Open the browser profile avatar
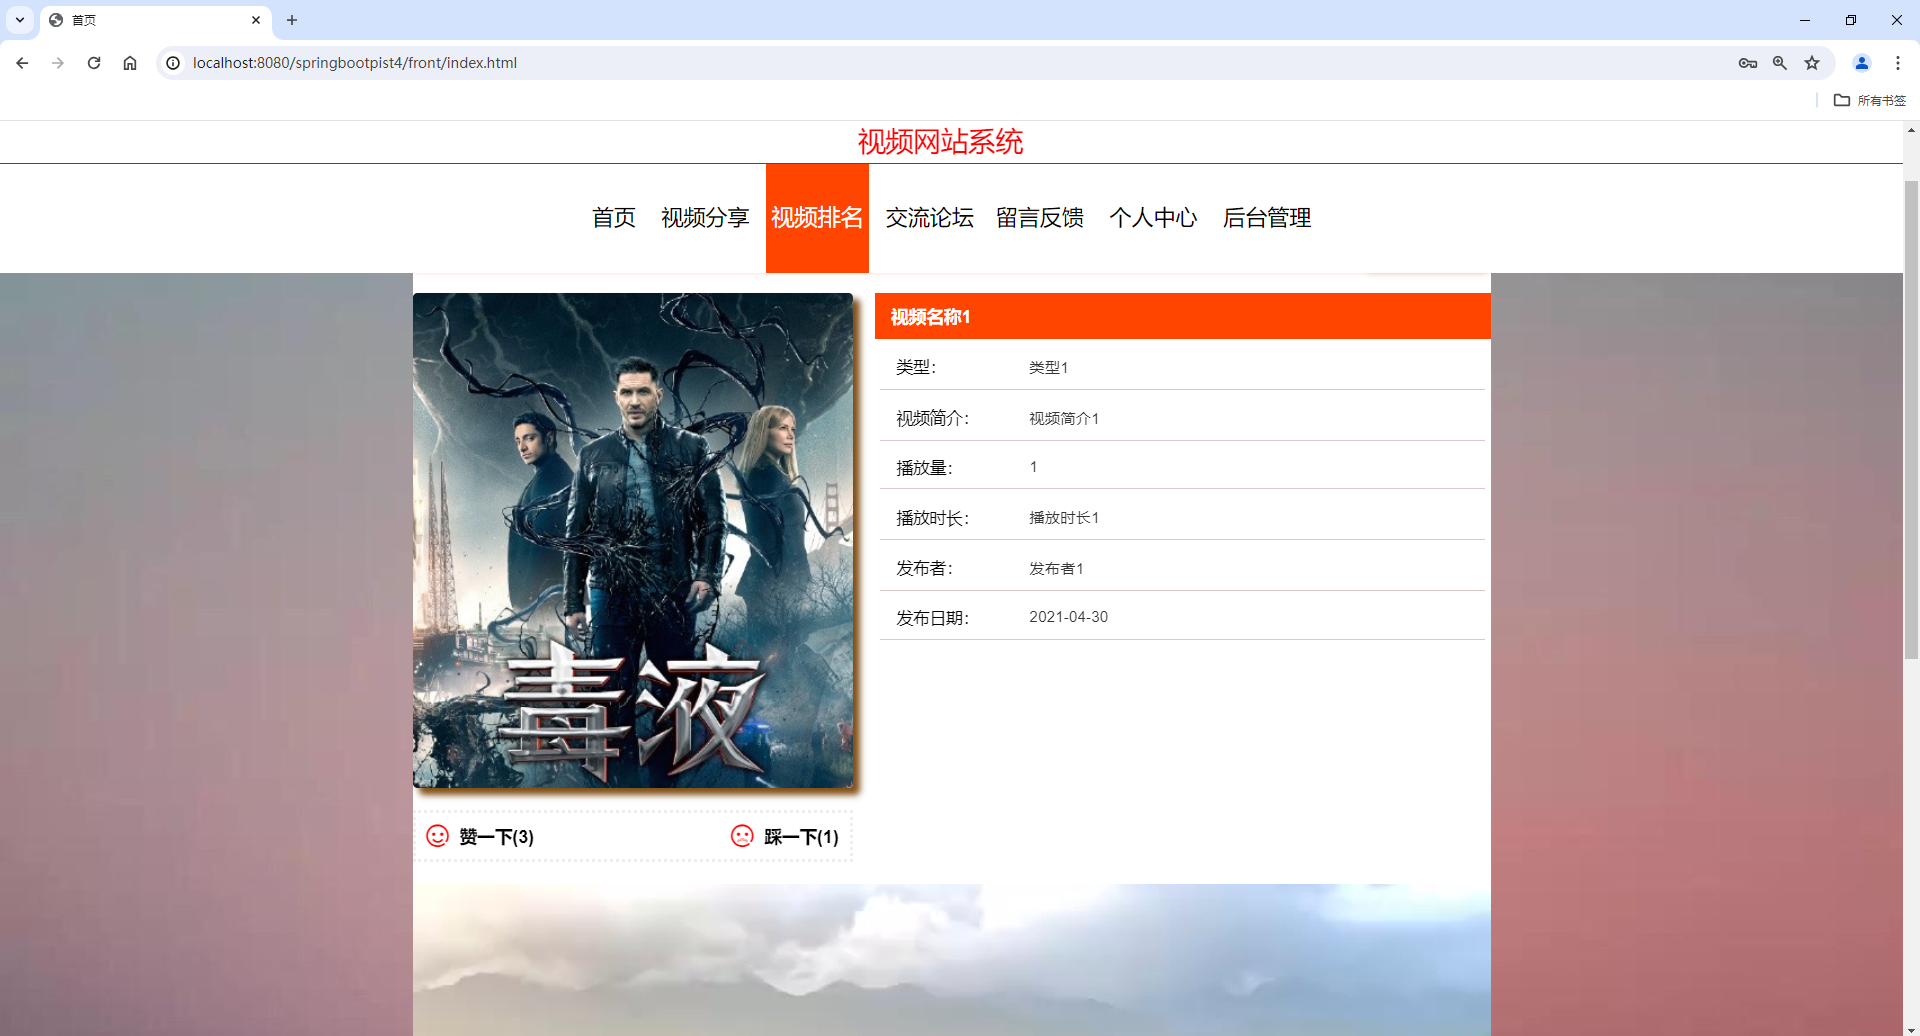Screen dimensions: 1920x1036 [1862, 63]
